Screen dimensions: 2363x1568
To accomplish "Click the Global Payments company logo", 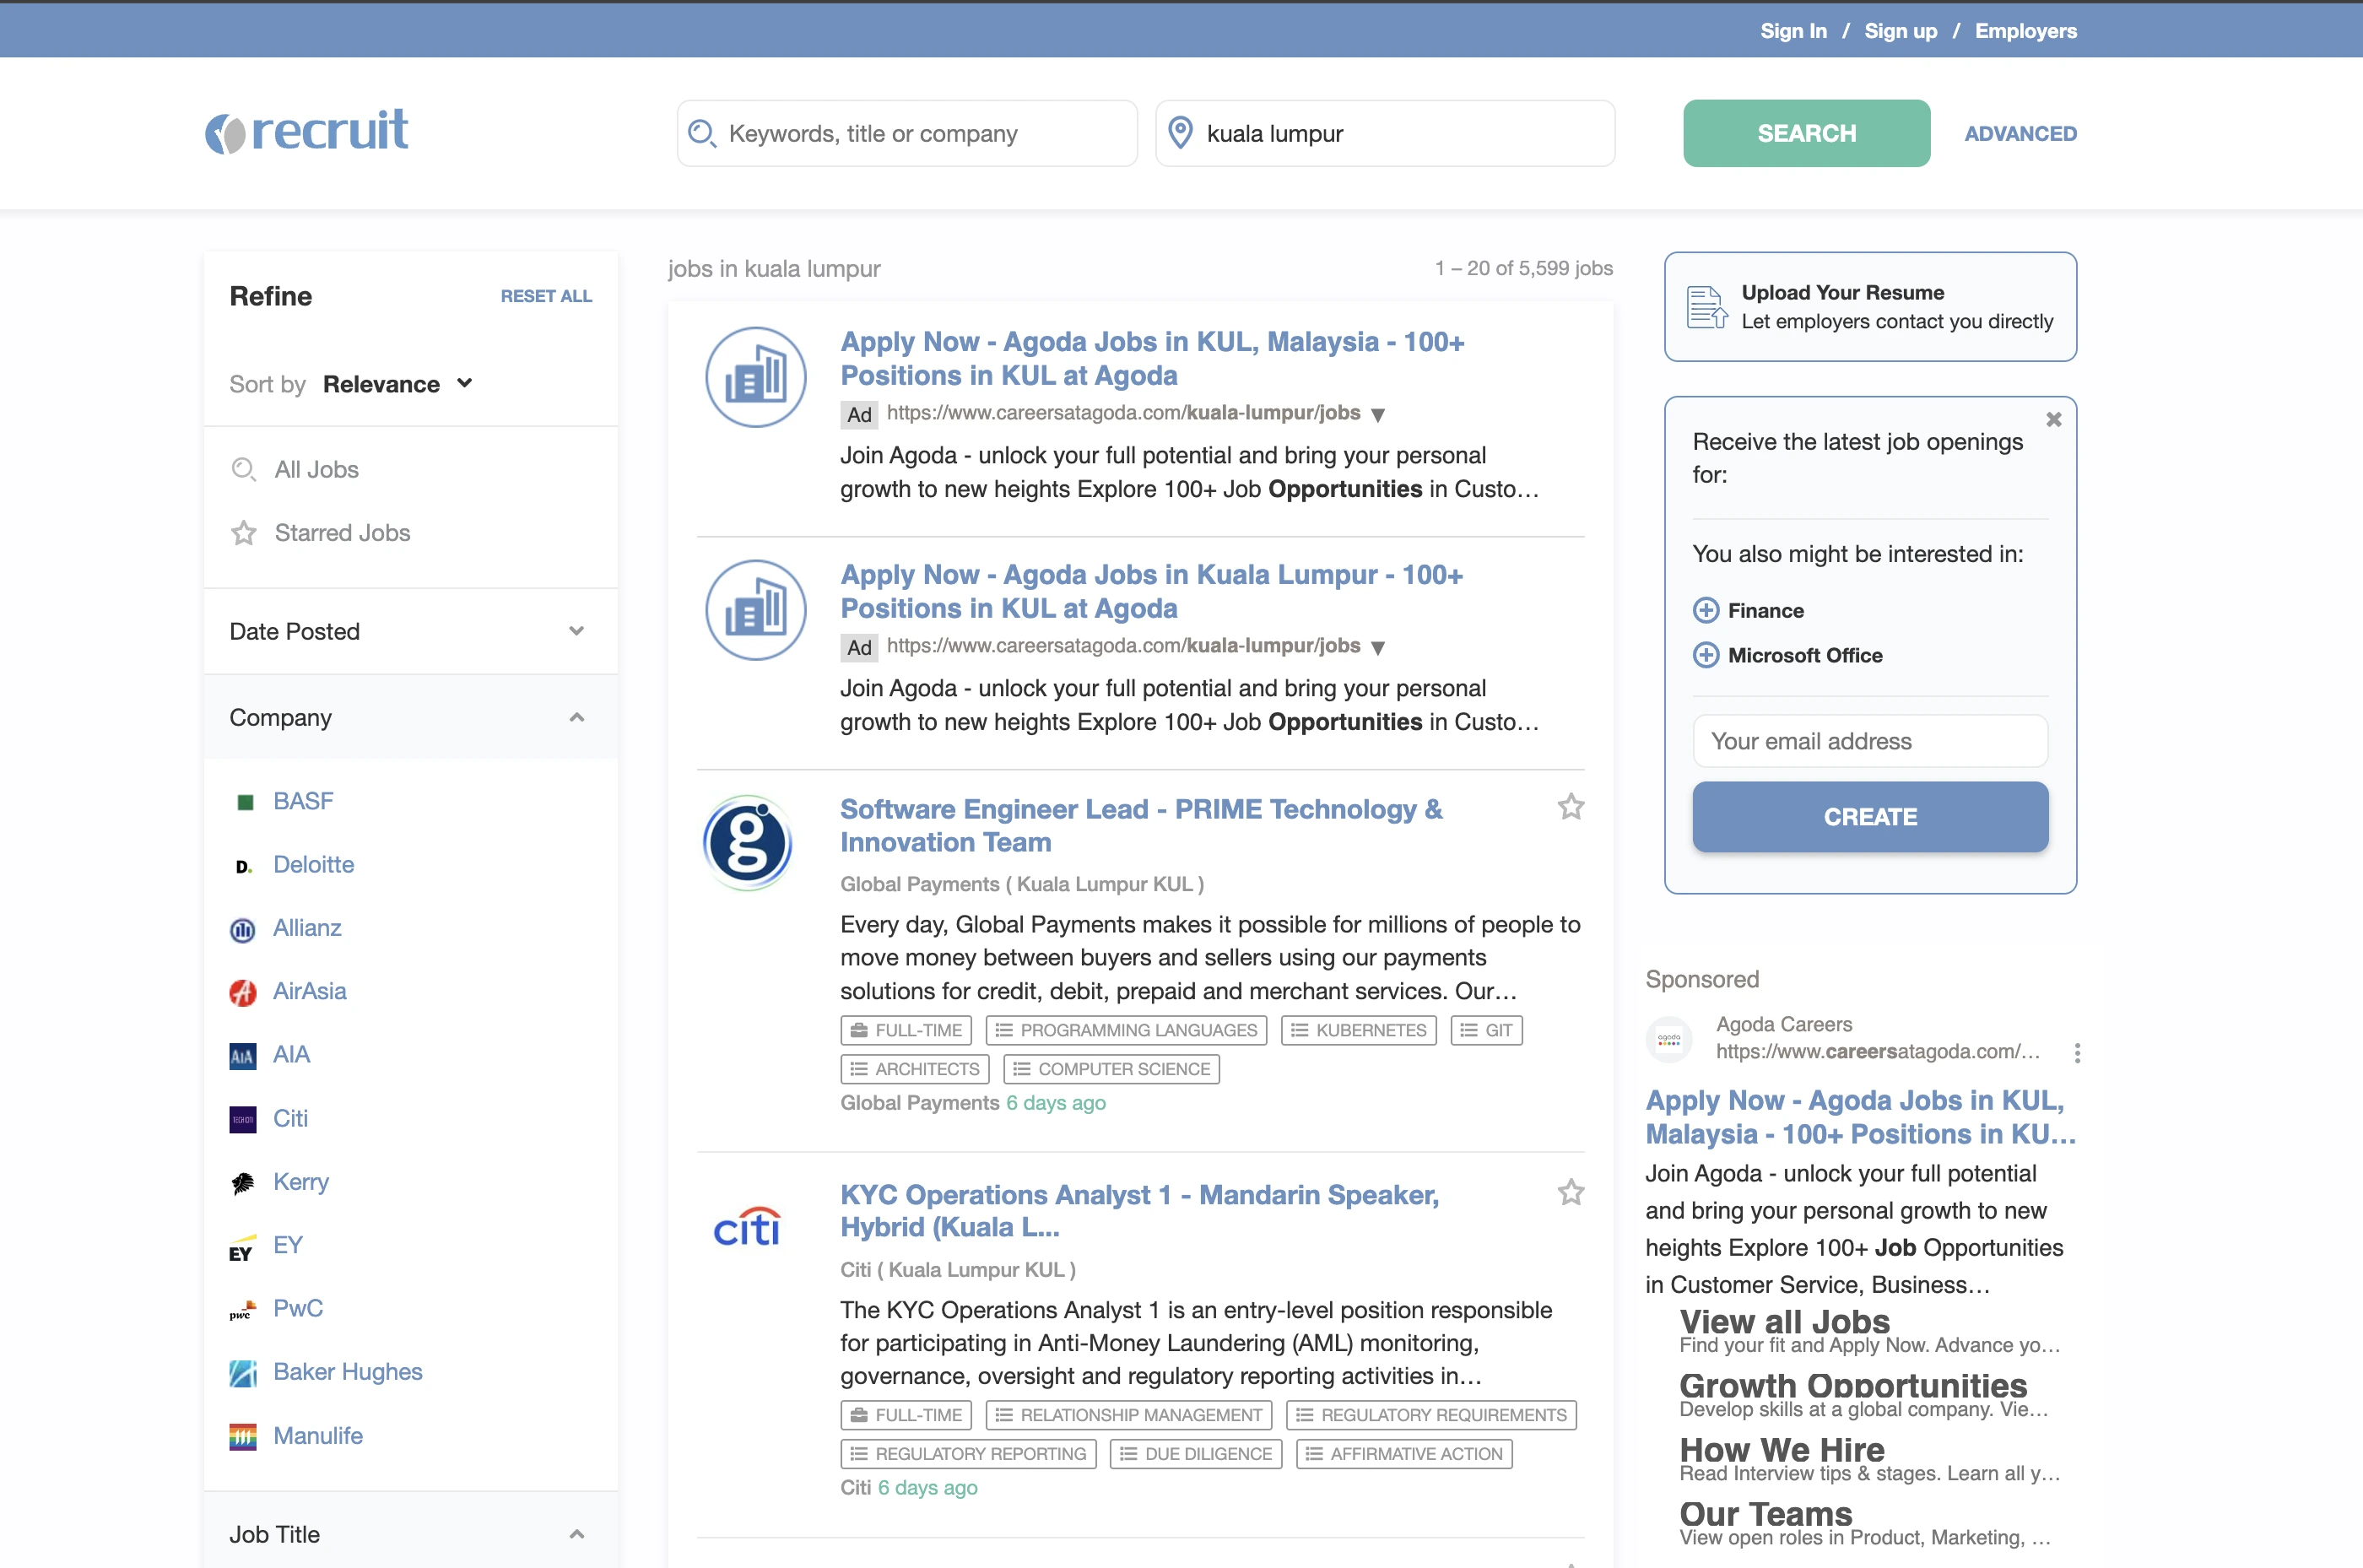I will (748, 843).
